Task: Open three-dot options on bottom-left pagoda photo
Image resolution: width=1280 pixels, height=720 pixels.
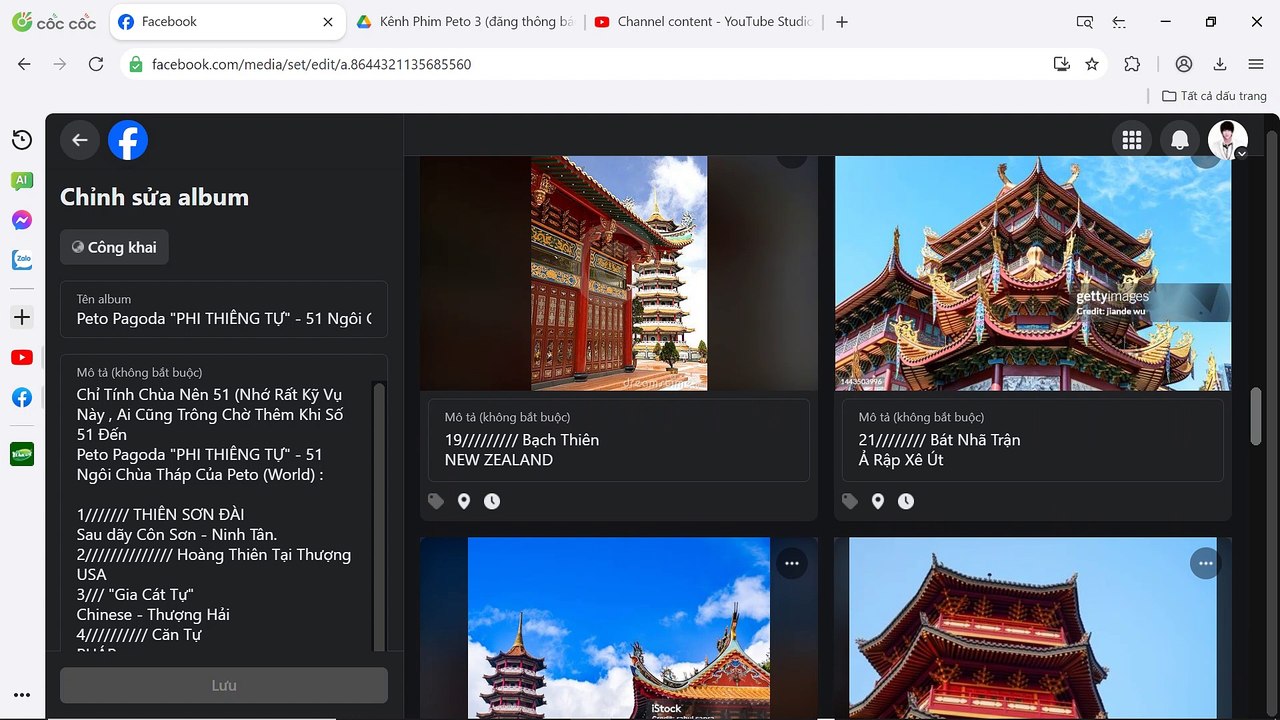Action: coord(791,563)
